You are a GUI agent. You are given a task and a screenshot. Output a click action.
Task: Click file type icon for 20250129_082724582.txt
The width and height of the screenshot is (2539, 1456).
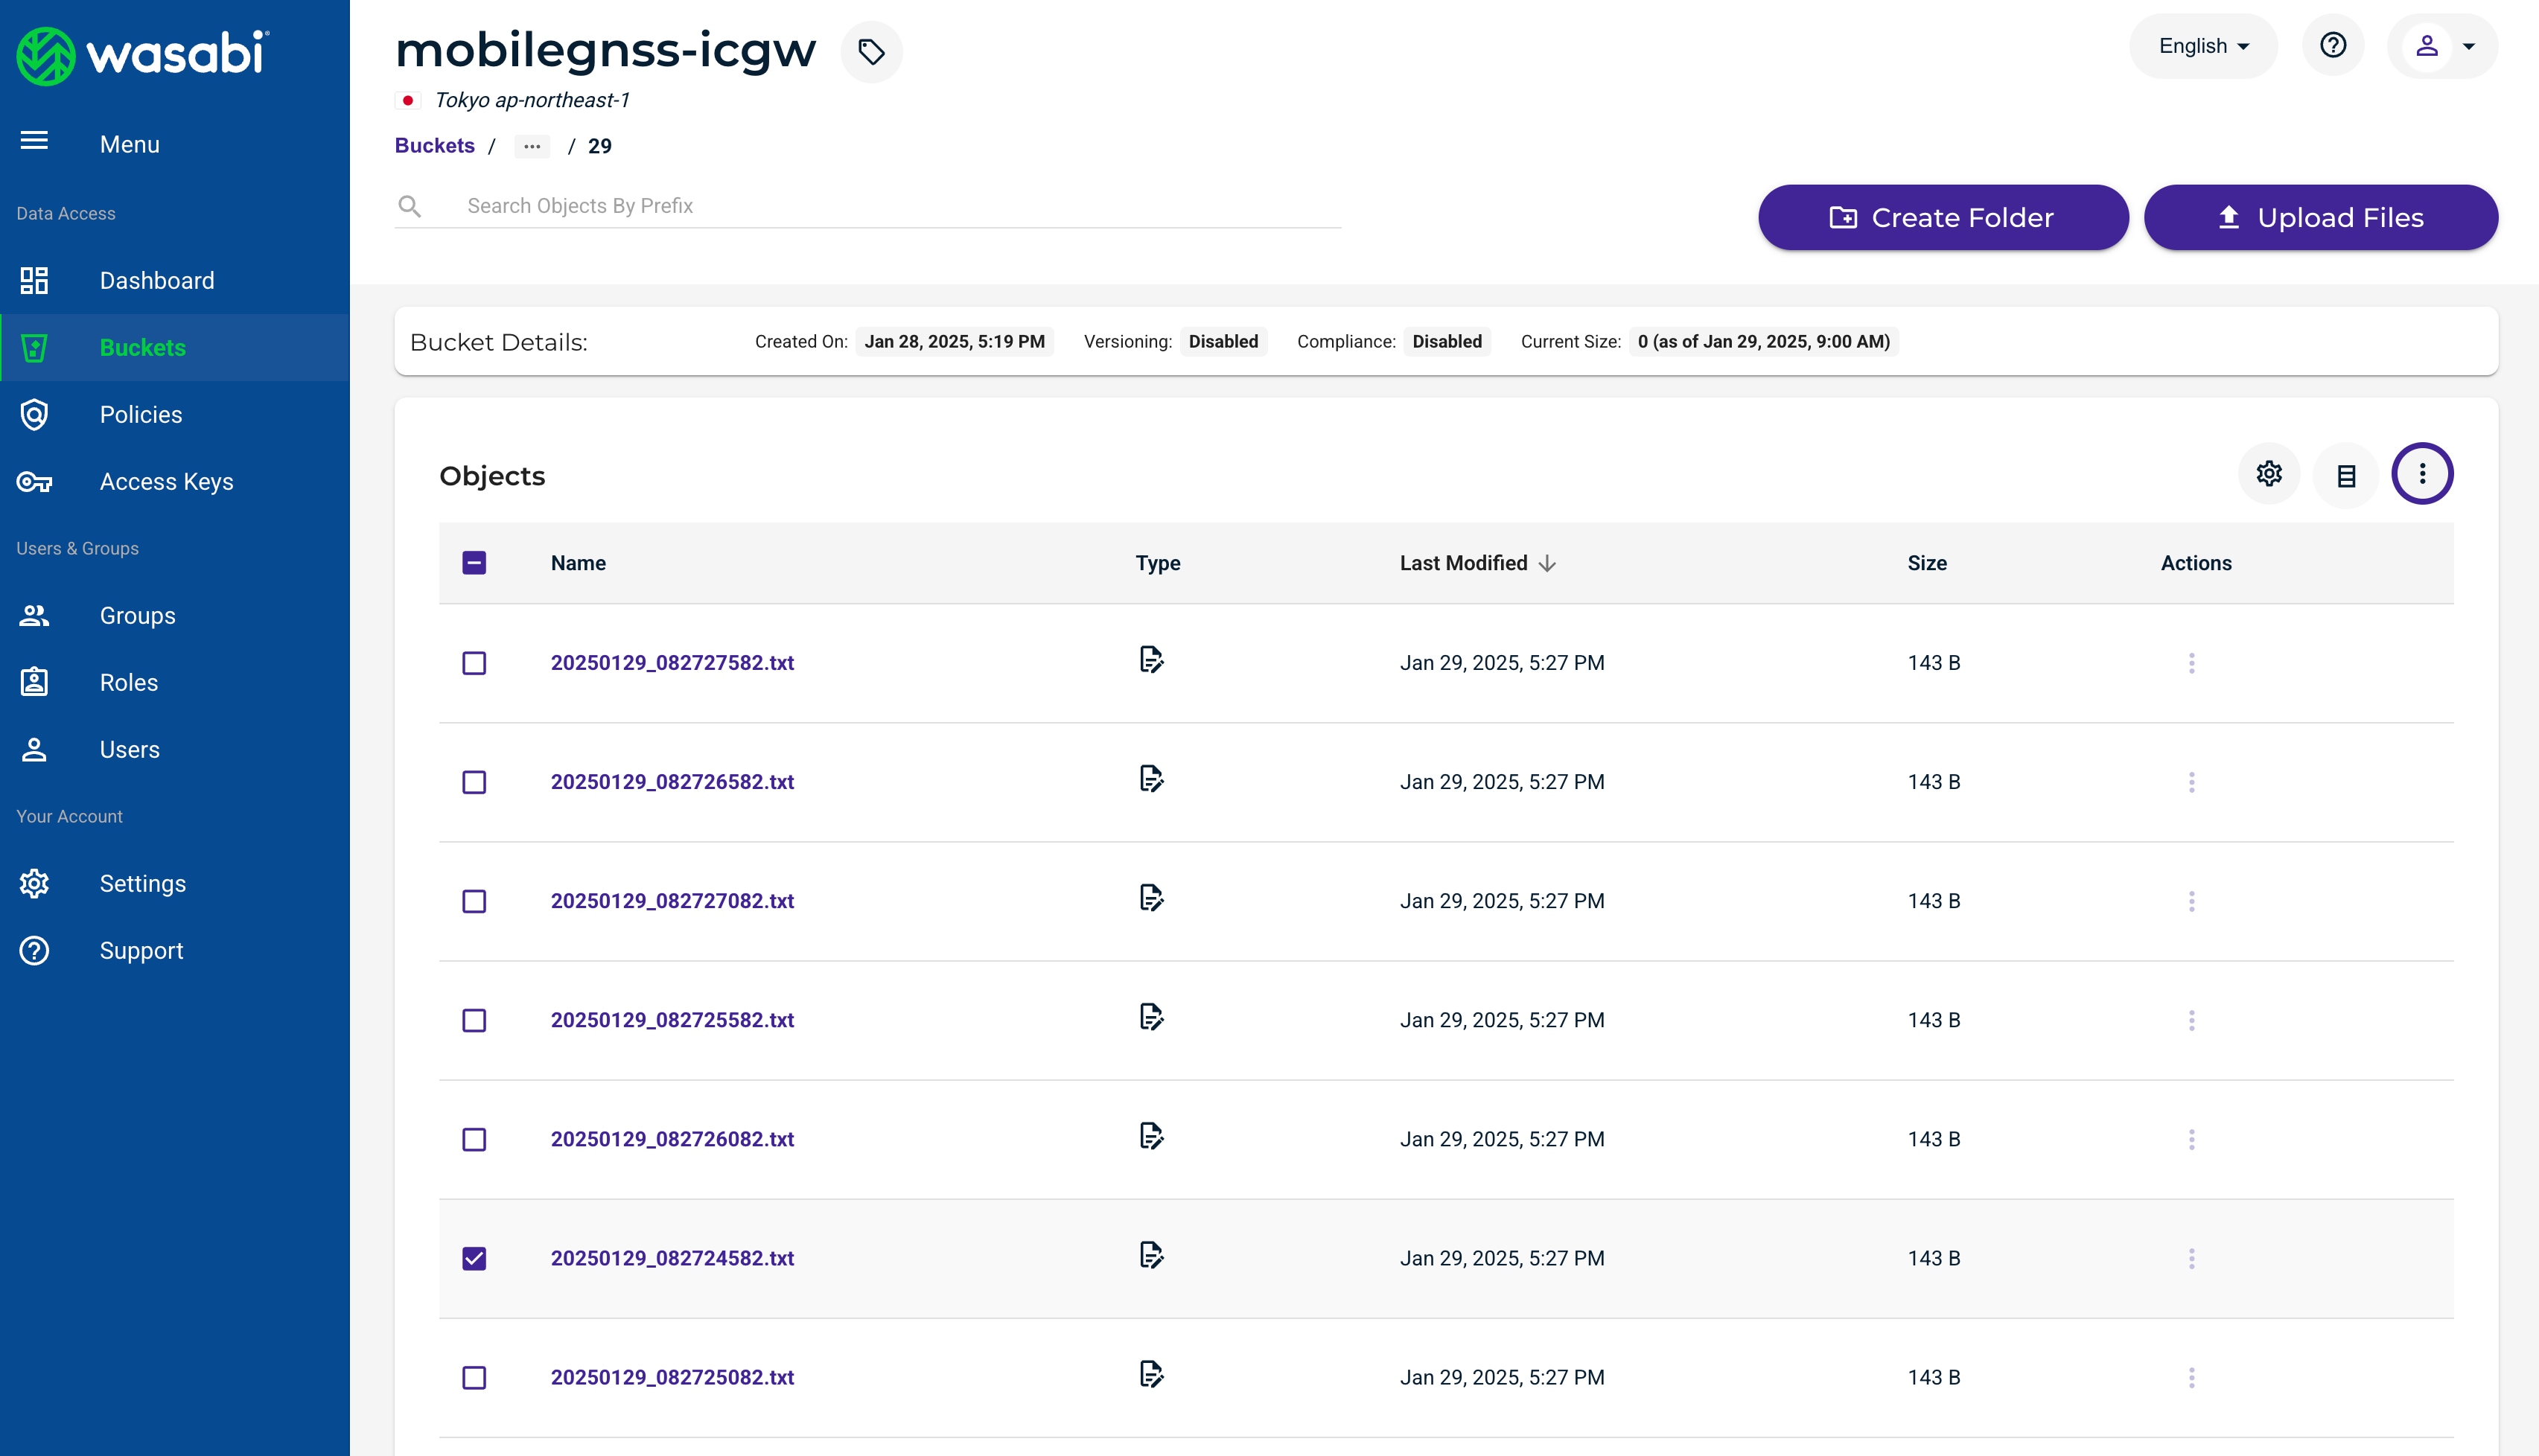click(1151, 1255)
